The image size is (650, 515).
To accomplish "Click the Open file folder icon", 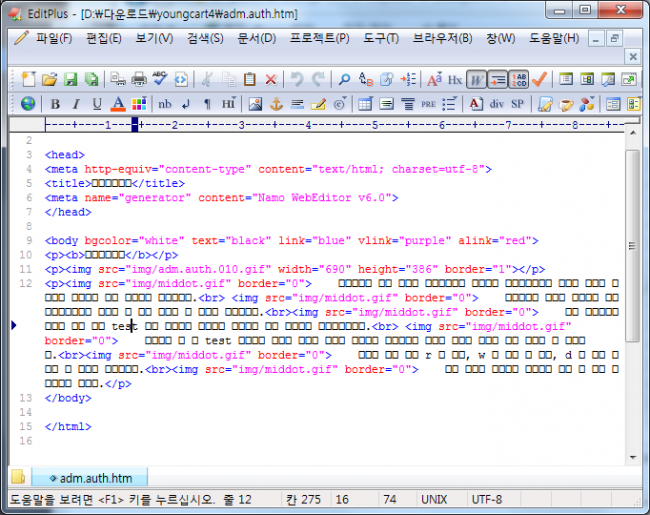I will pyautogui.click(x=50, y=79).
